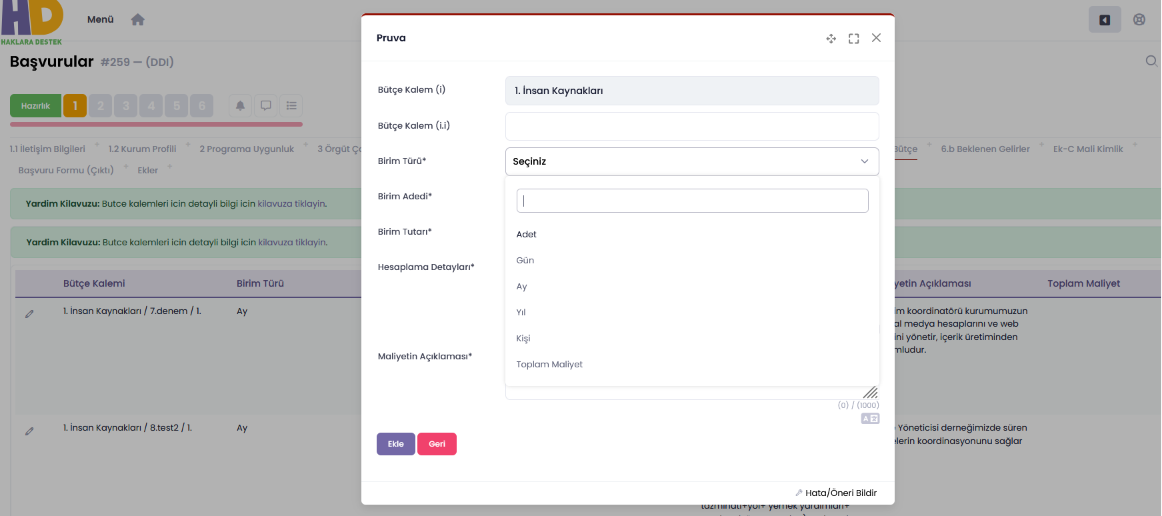Click the sidebar collapse arrow icon top right
The width and height of the screenshot is (1162, 516).
click(x=1104, y=20)
